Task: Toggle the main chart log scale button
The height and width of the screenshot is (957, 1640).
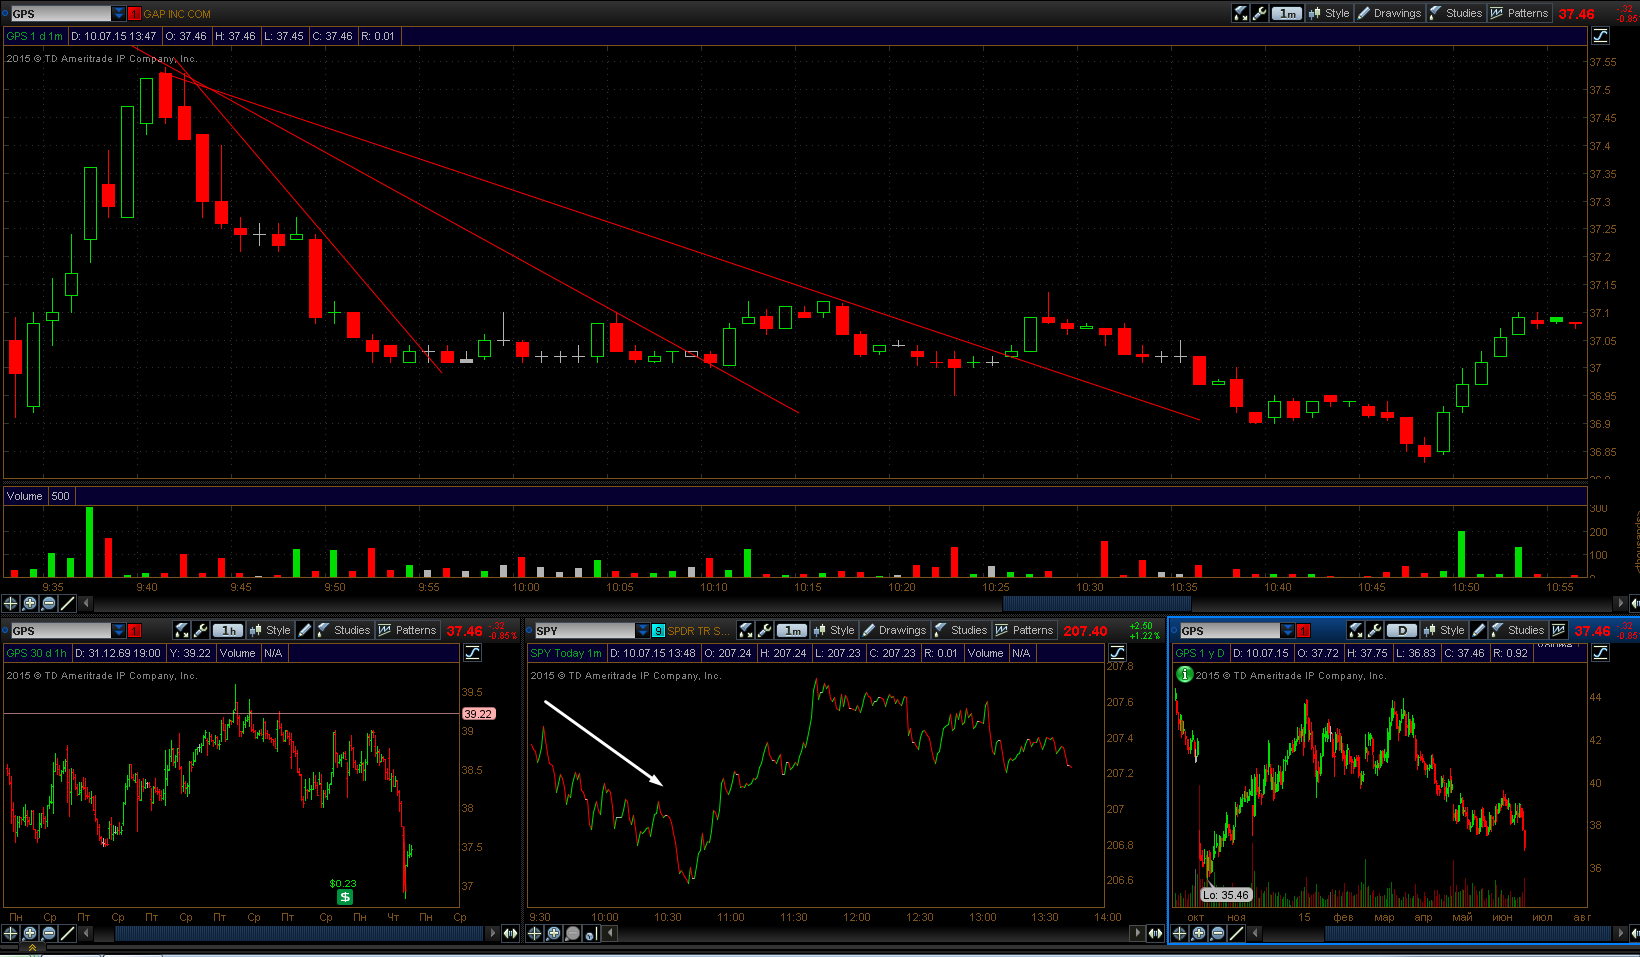Action: pyautogui.click(x=1600, y=36)
